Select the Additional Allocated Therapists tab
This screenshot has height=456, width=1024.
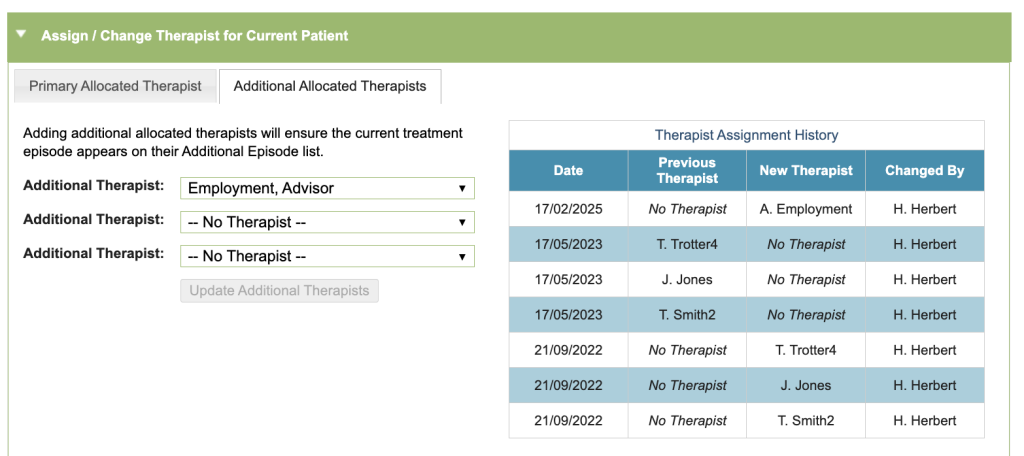click(330, 86)
